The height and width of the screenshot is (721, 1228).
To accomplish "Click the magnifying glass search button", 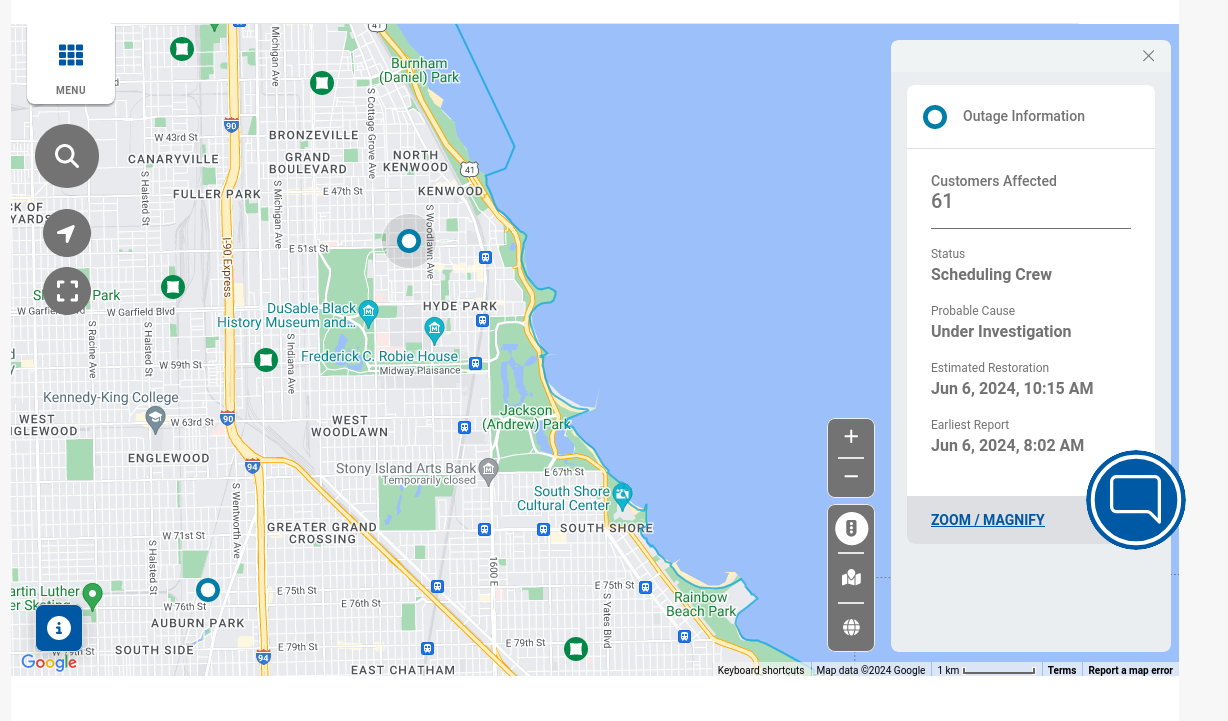I will [67, 156].
